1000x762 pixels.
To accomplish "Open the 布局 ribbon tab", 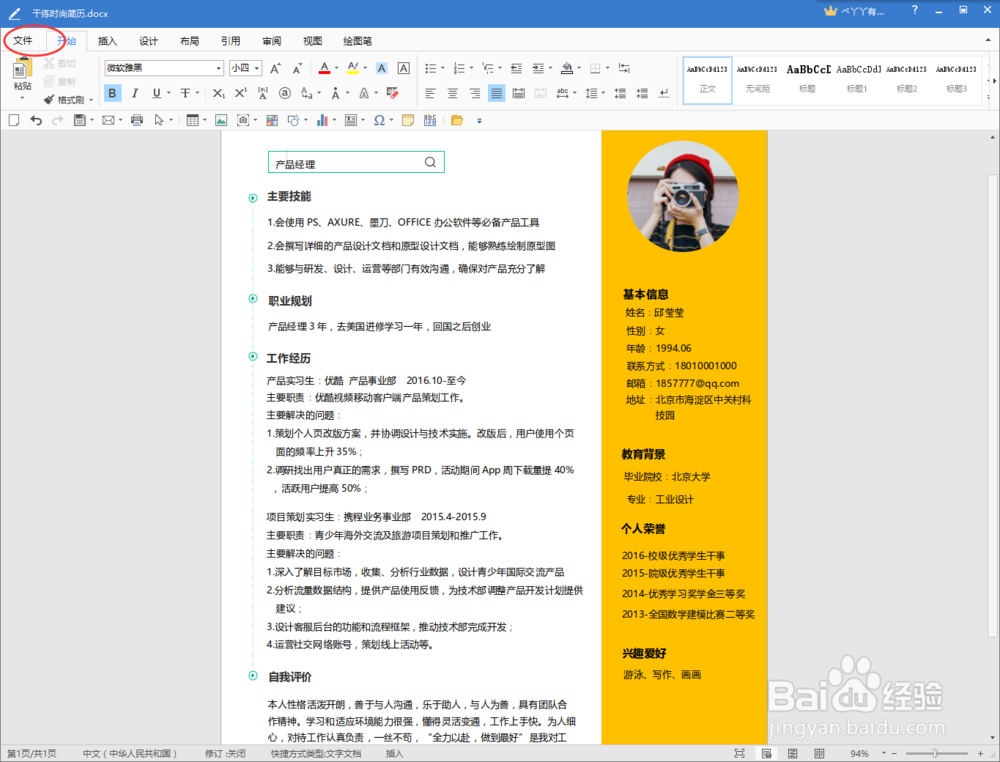I will [x=189, y=41].
